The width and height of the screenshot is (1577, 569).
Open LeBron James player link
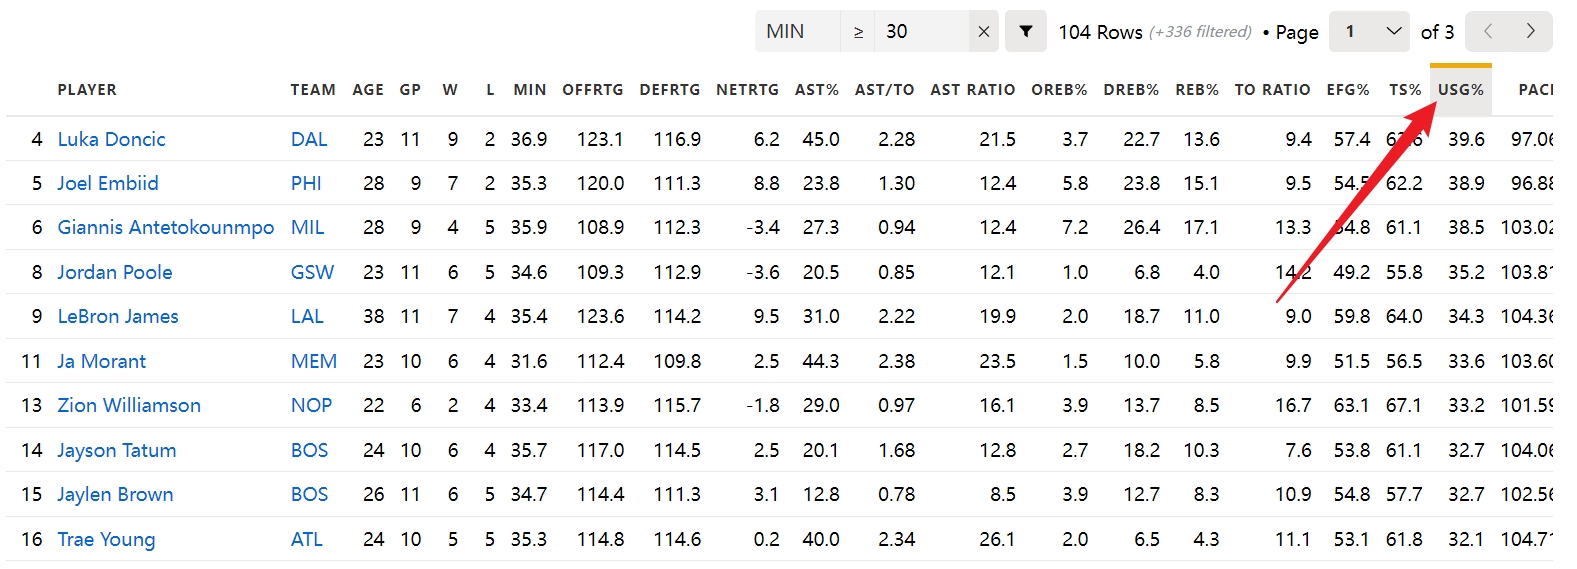[x=118, y=316]
